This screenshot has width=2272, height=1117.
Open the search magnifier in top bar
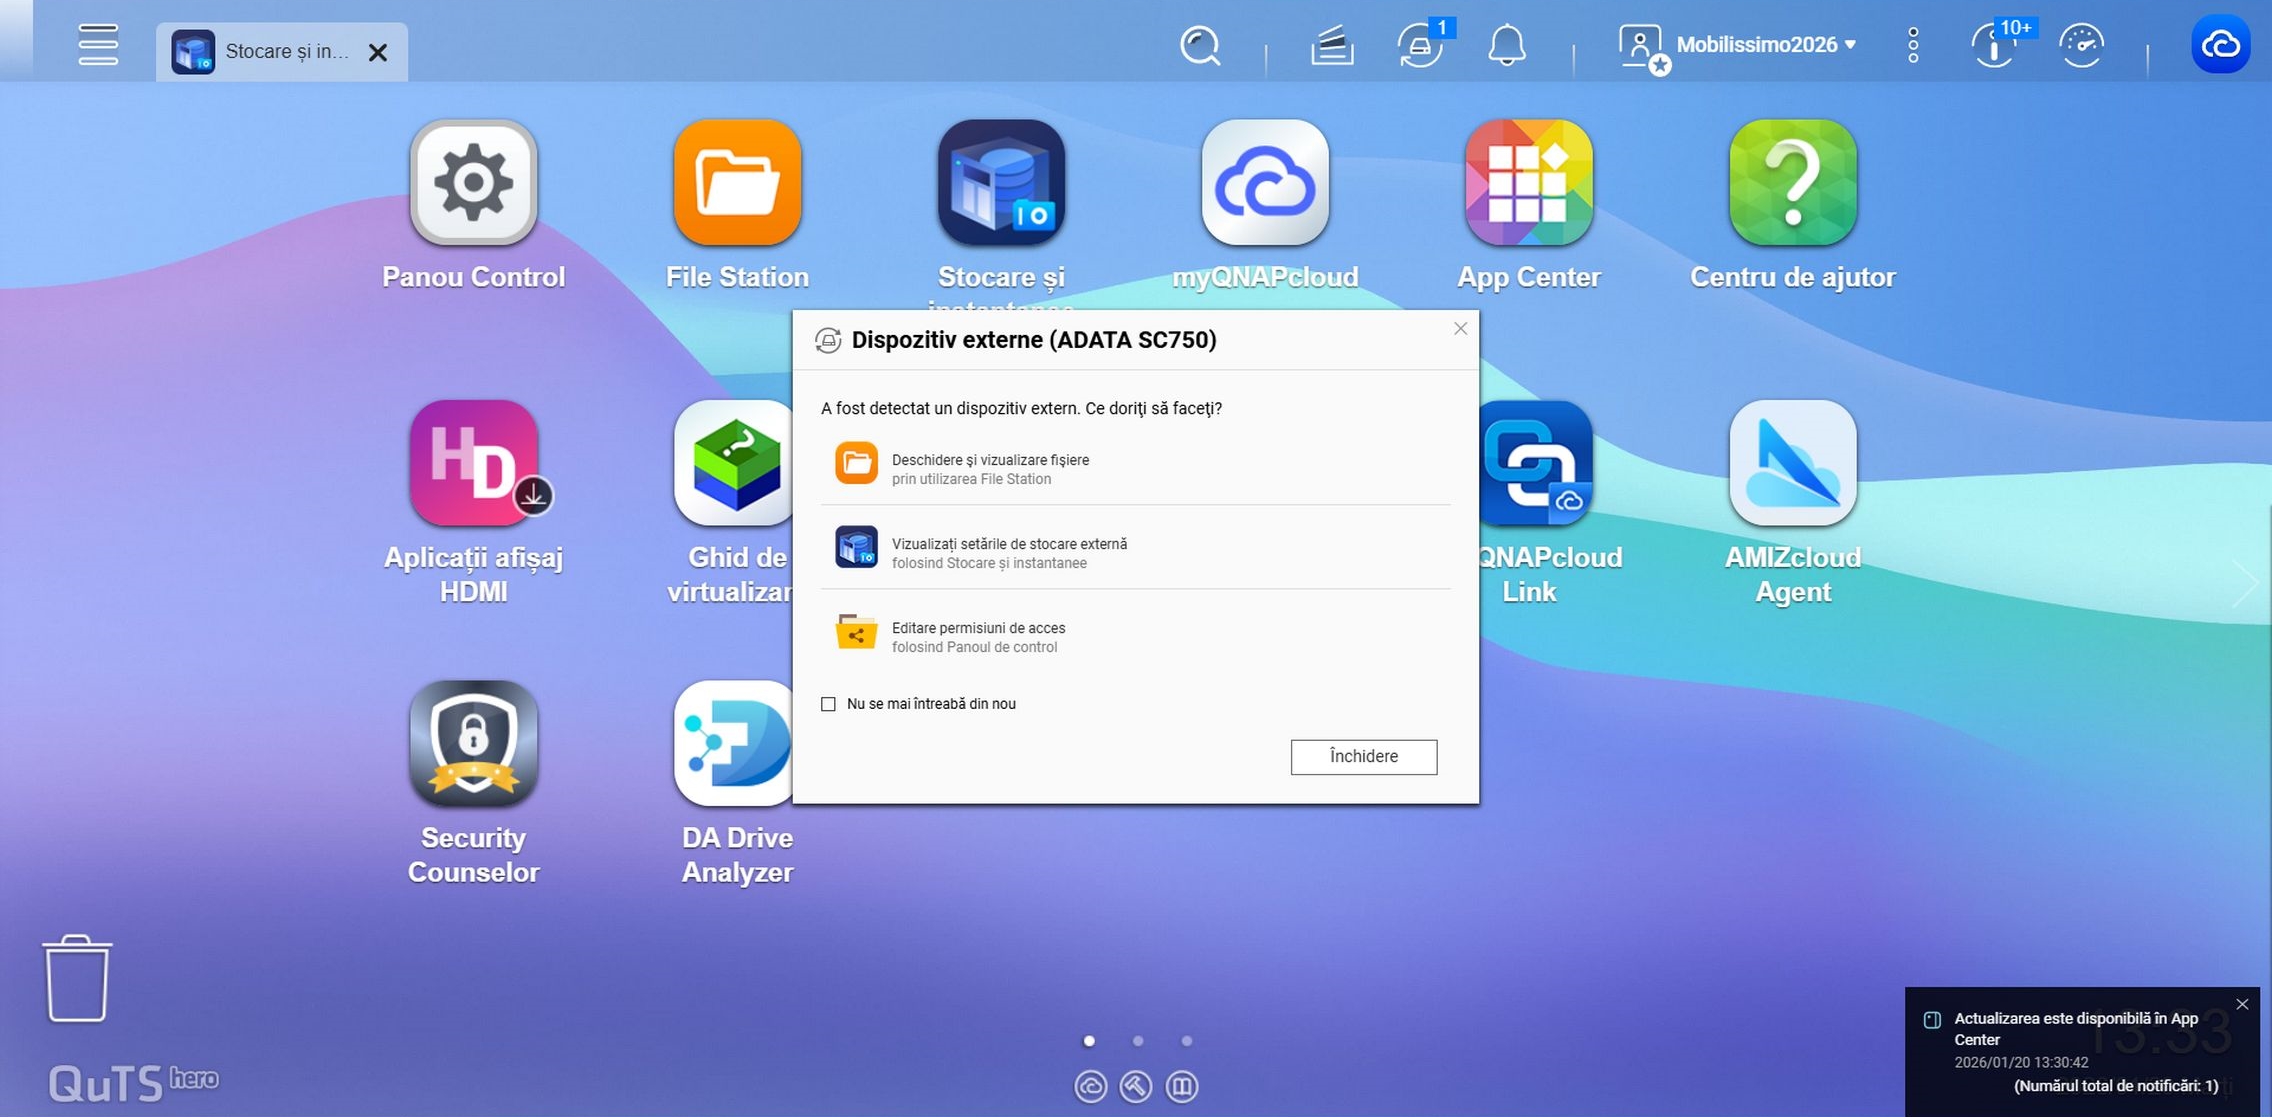[x=1200, y=46]
